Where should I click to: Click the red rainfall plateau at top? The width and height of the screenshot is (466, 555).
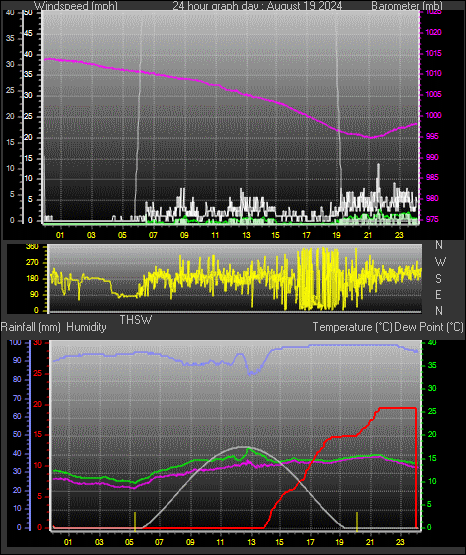coord(397,408)
